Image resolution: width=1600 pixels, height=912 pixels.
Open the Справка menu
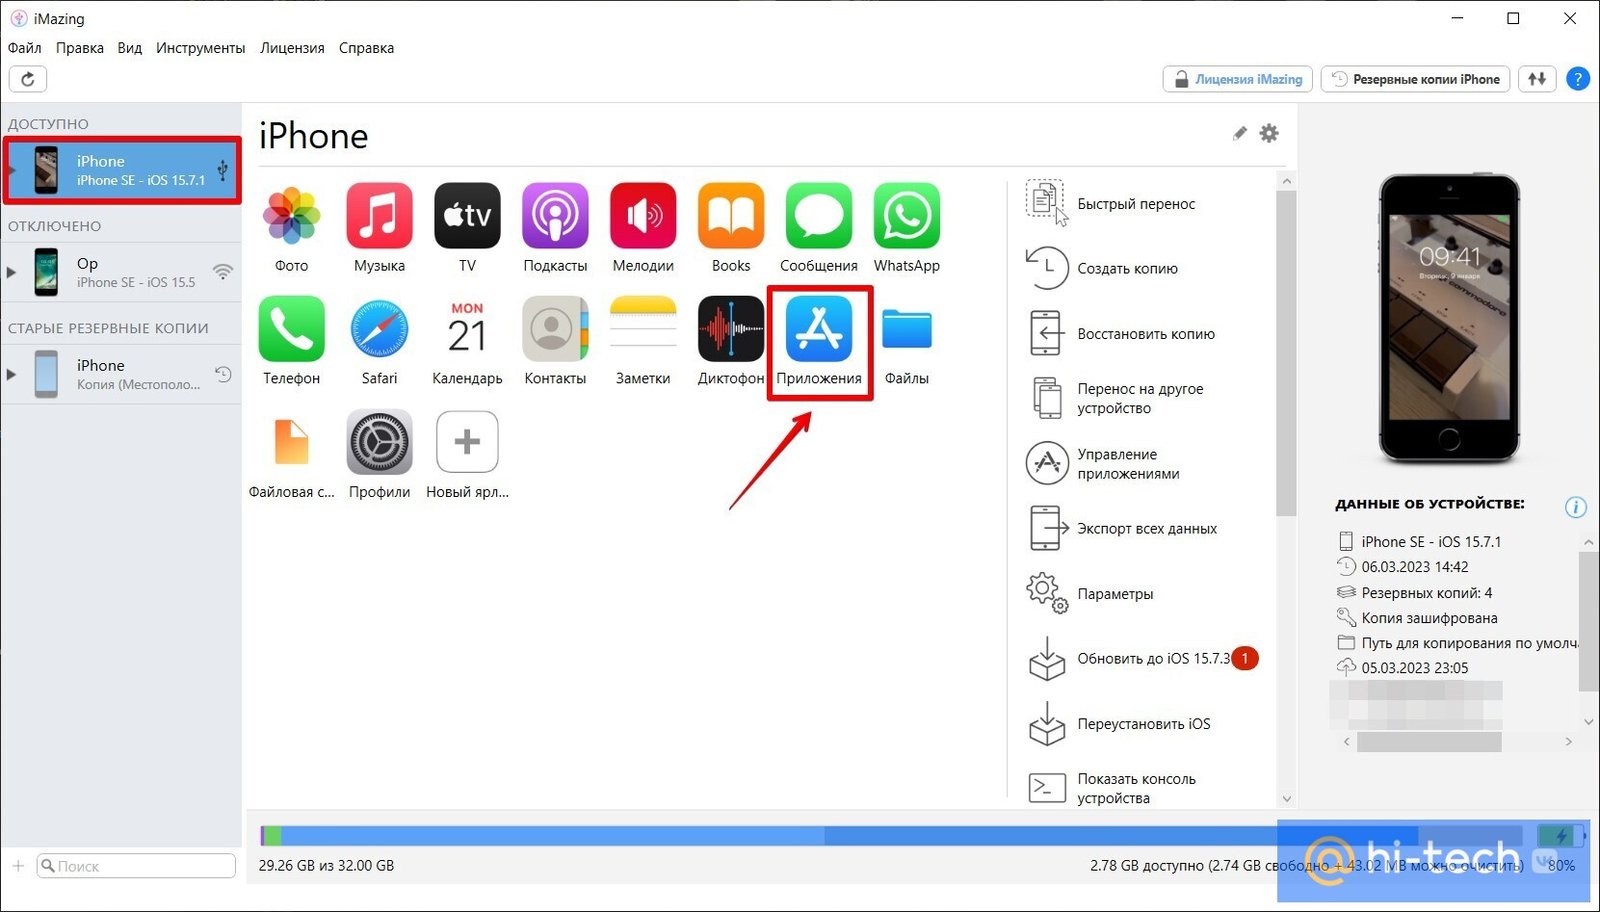366,48
